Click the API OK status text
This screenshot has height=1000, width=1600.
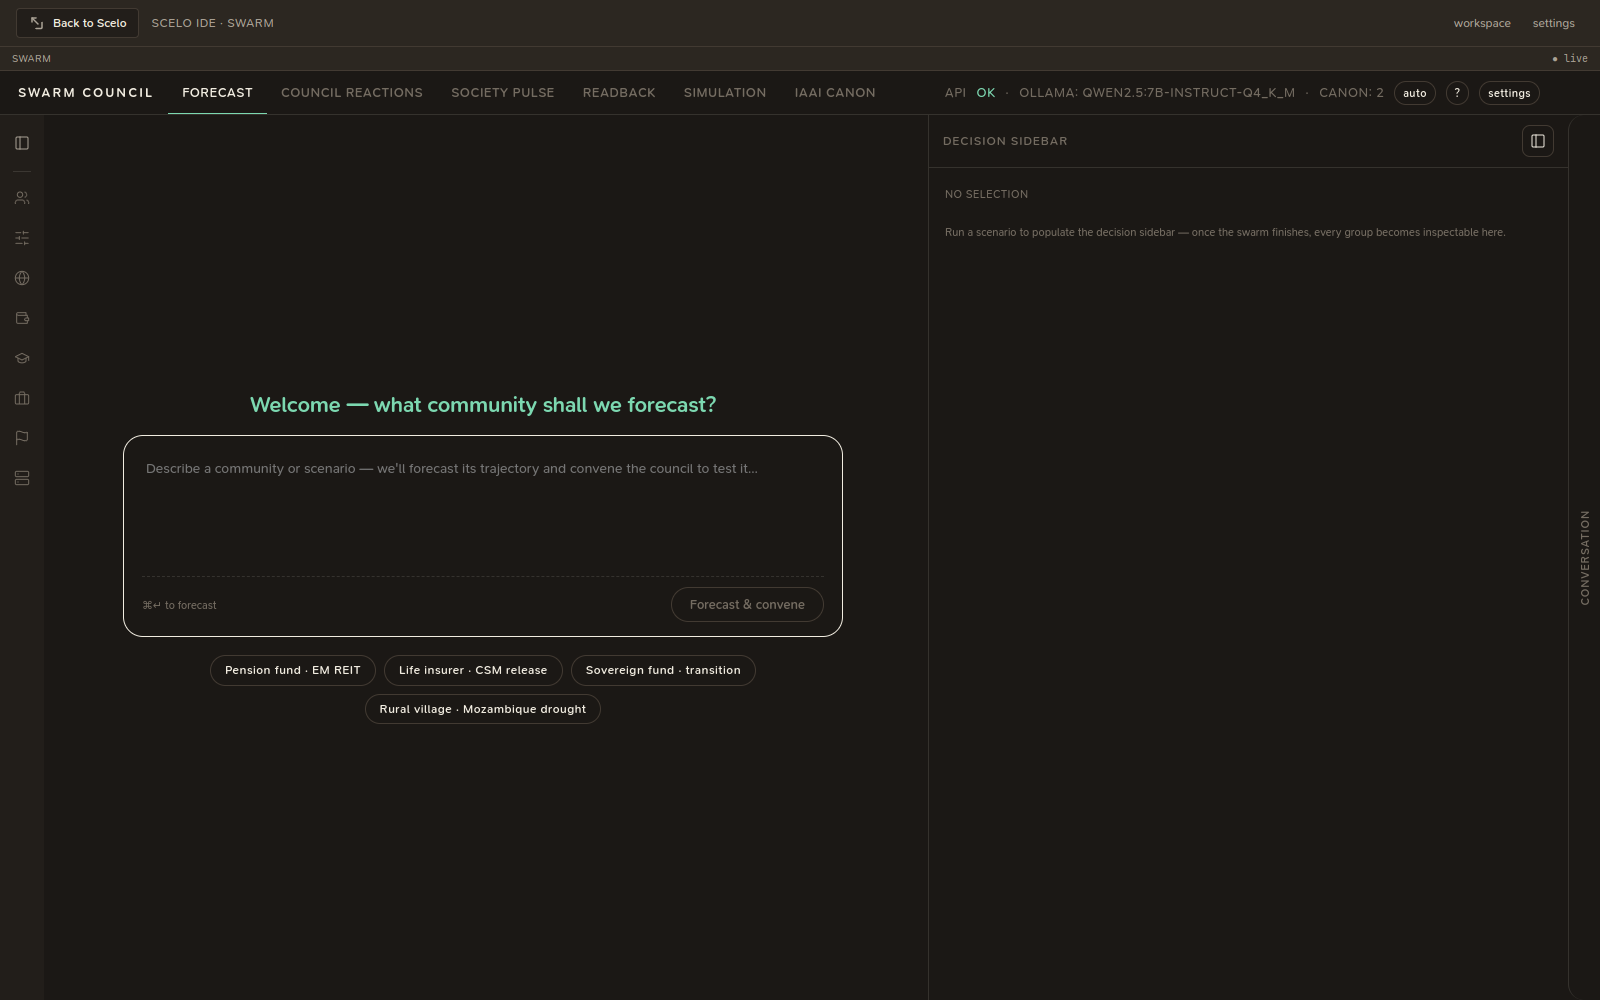[x=970, y=93]
